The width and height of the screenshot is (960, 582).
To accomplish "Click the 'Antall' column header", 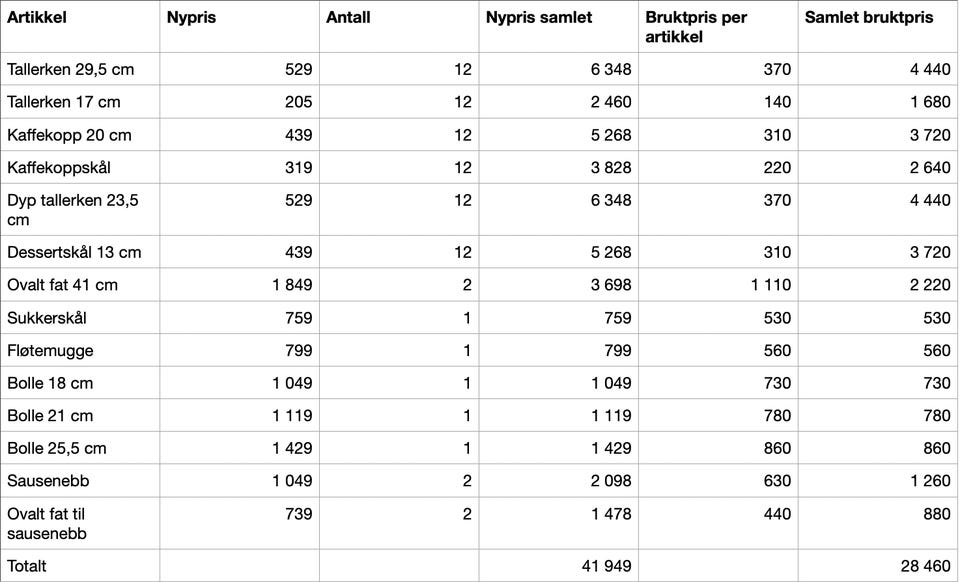I will point(348,18).
